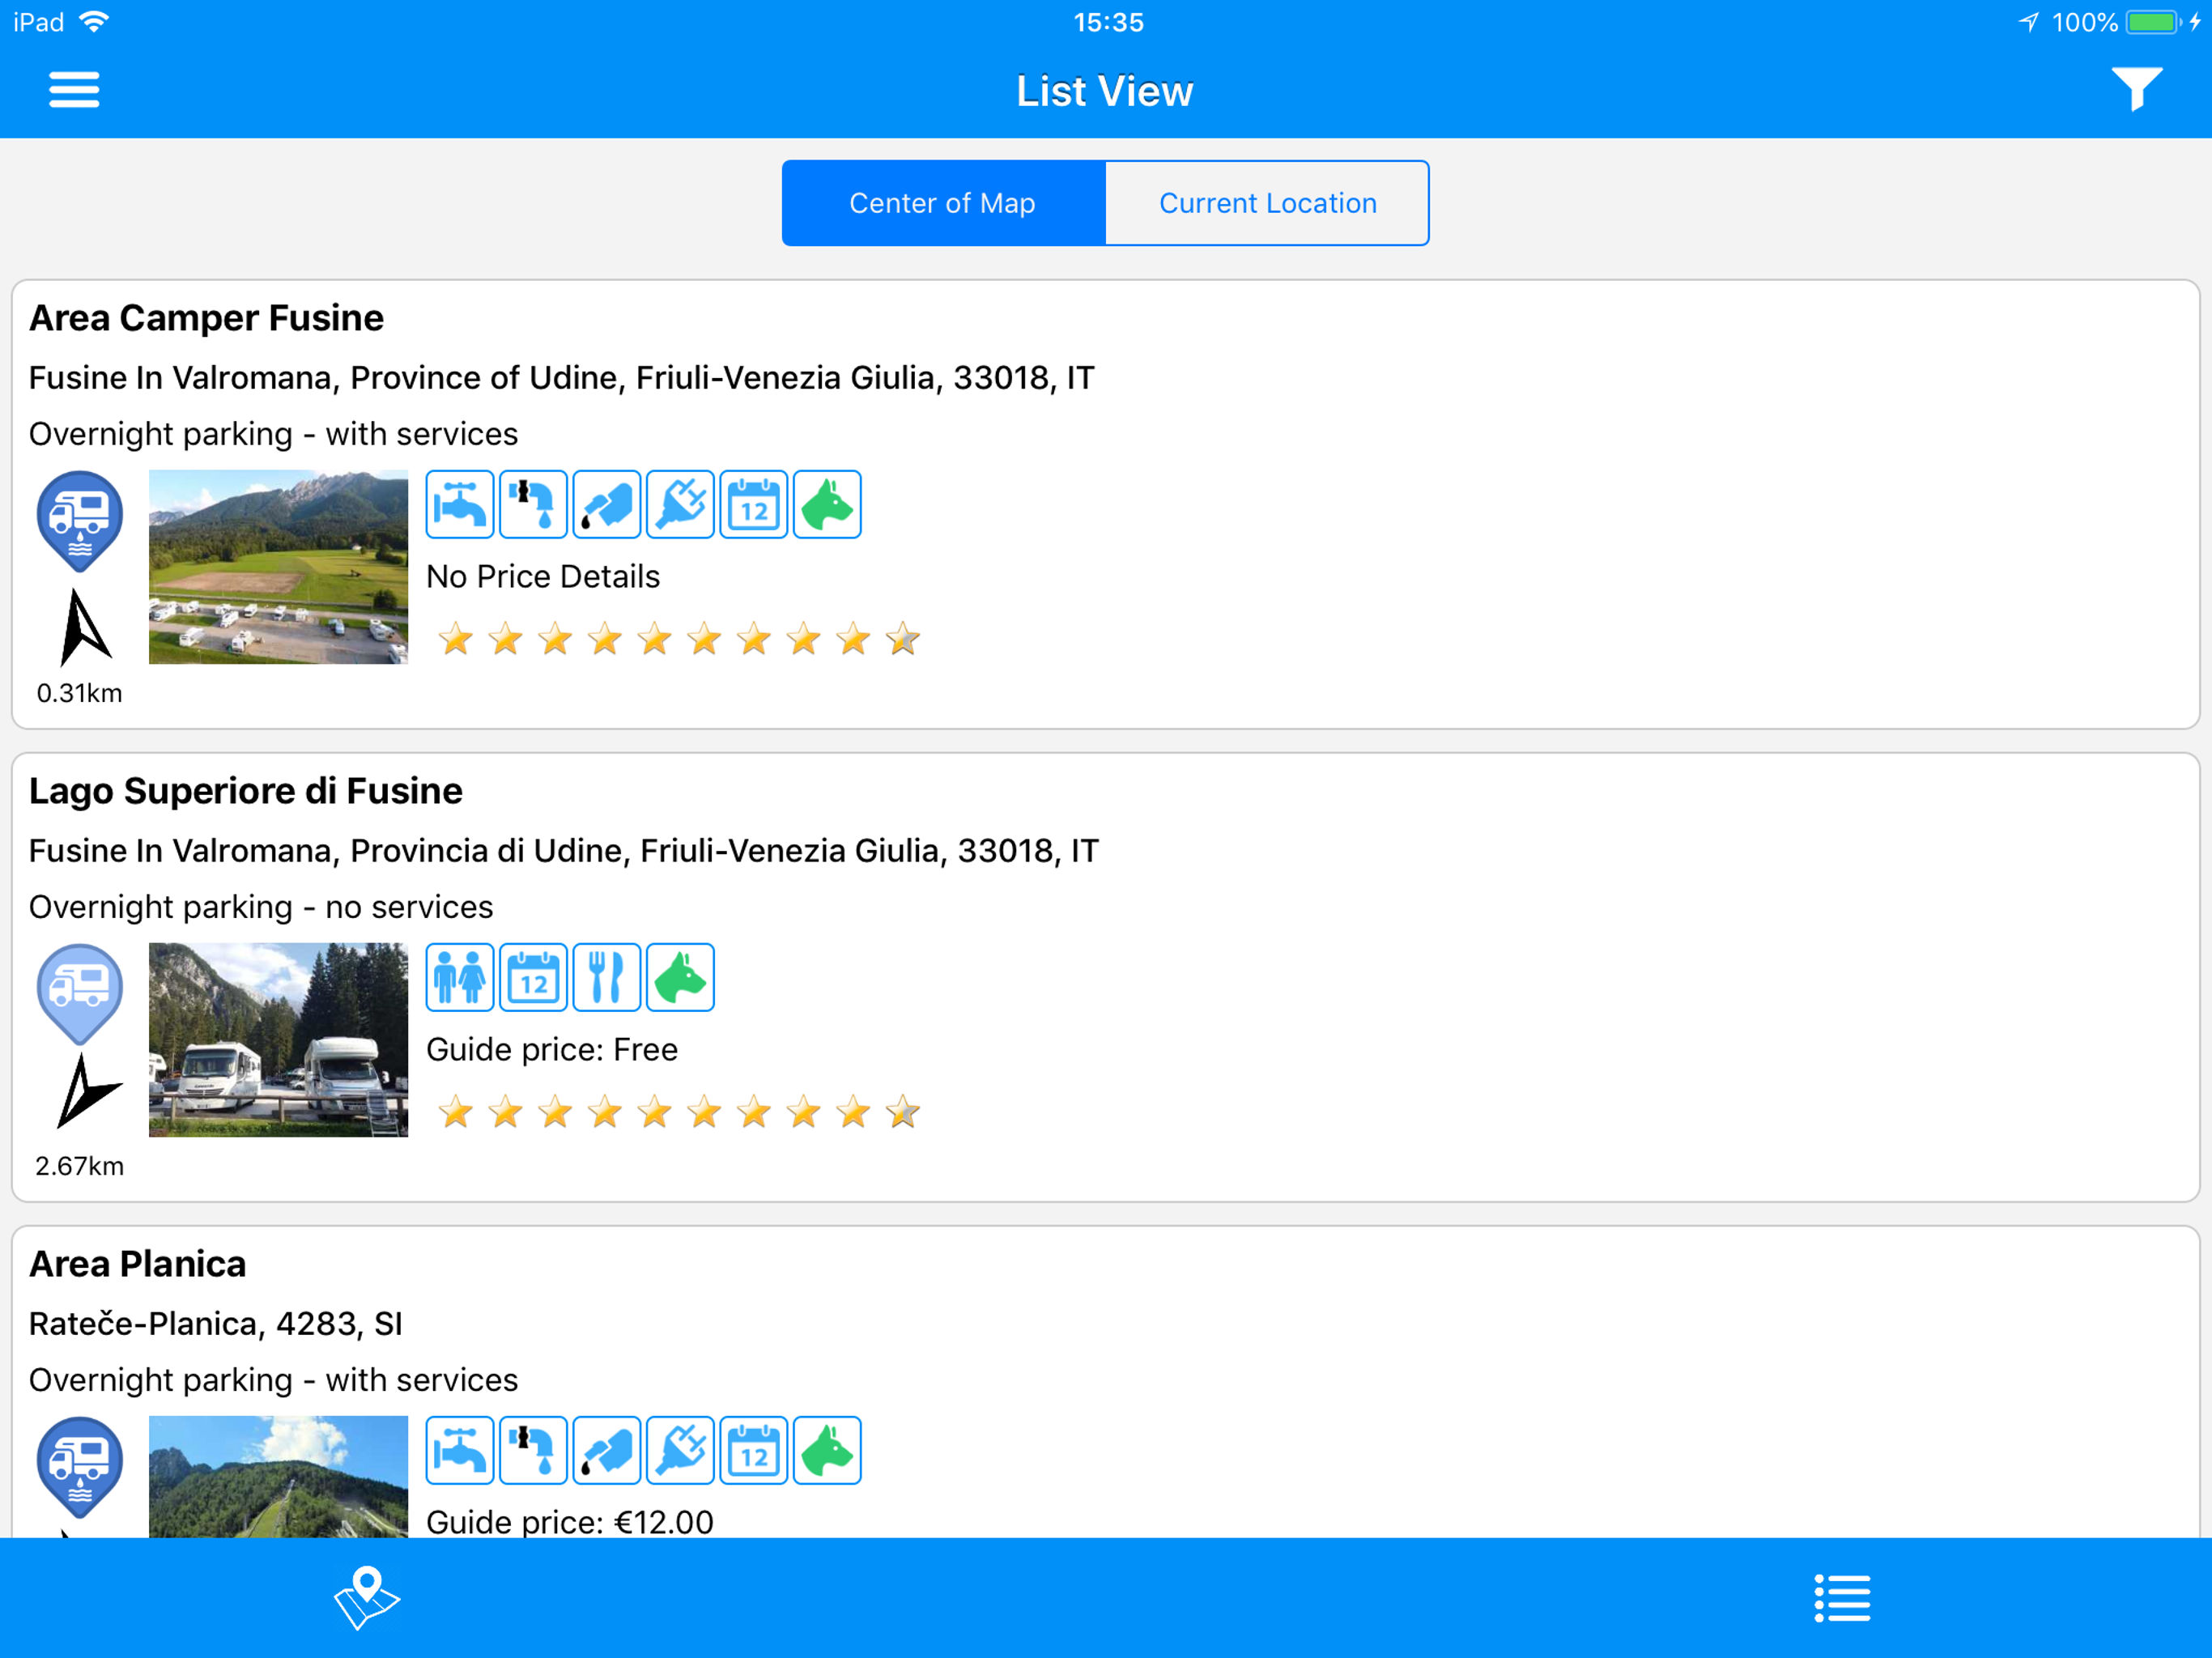Tap Lago Superiore motorhome pin icon
The height and width of the screenshot is (1658, 2212).
[x=80, y=994]
